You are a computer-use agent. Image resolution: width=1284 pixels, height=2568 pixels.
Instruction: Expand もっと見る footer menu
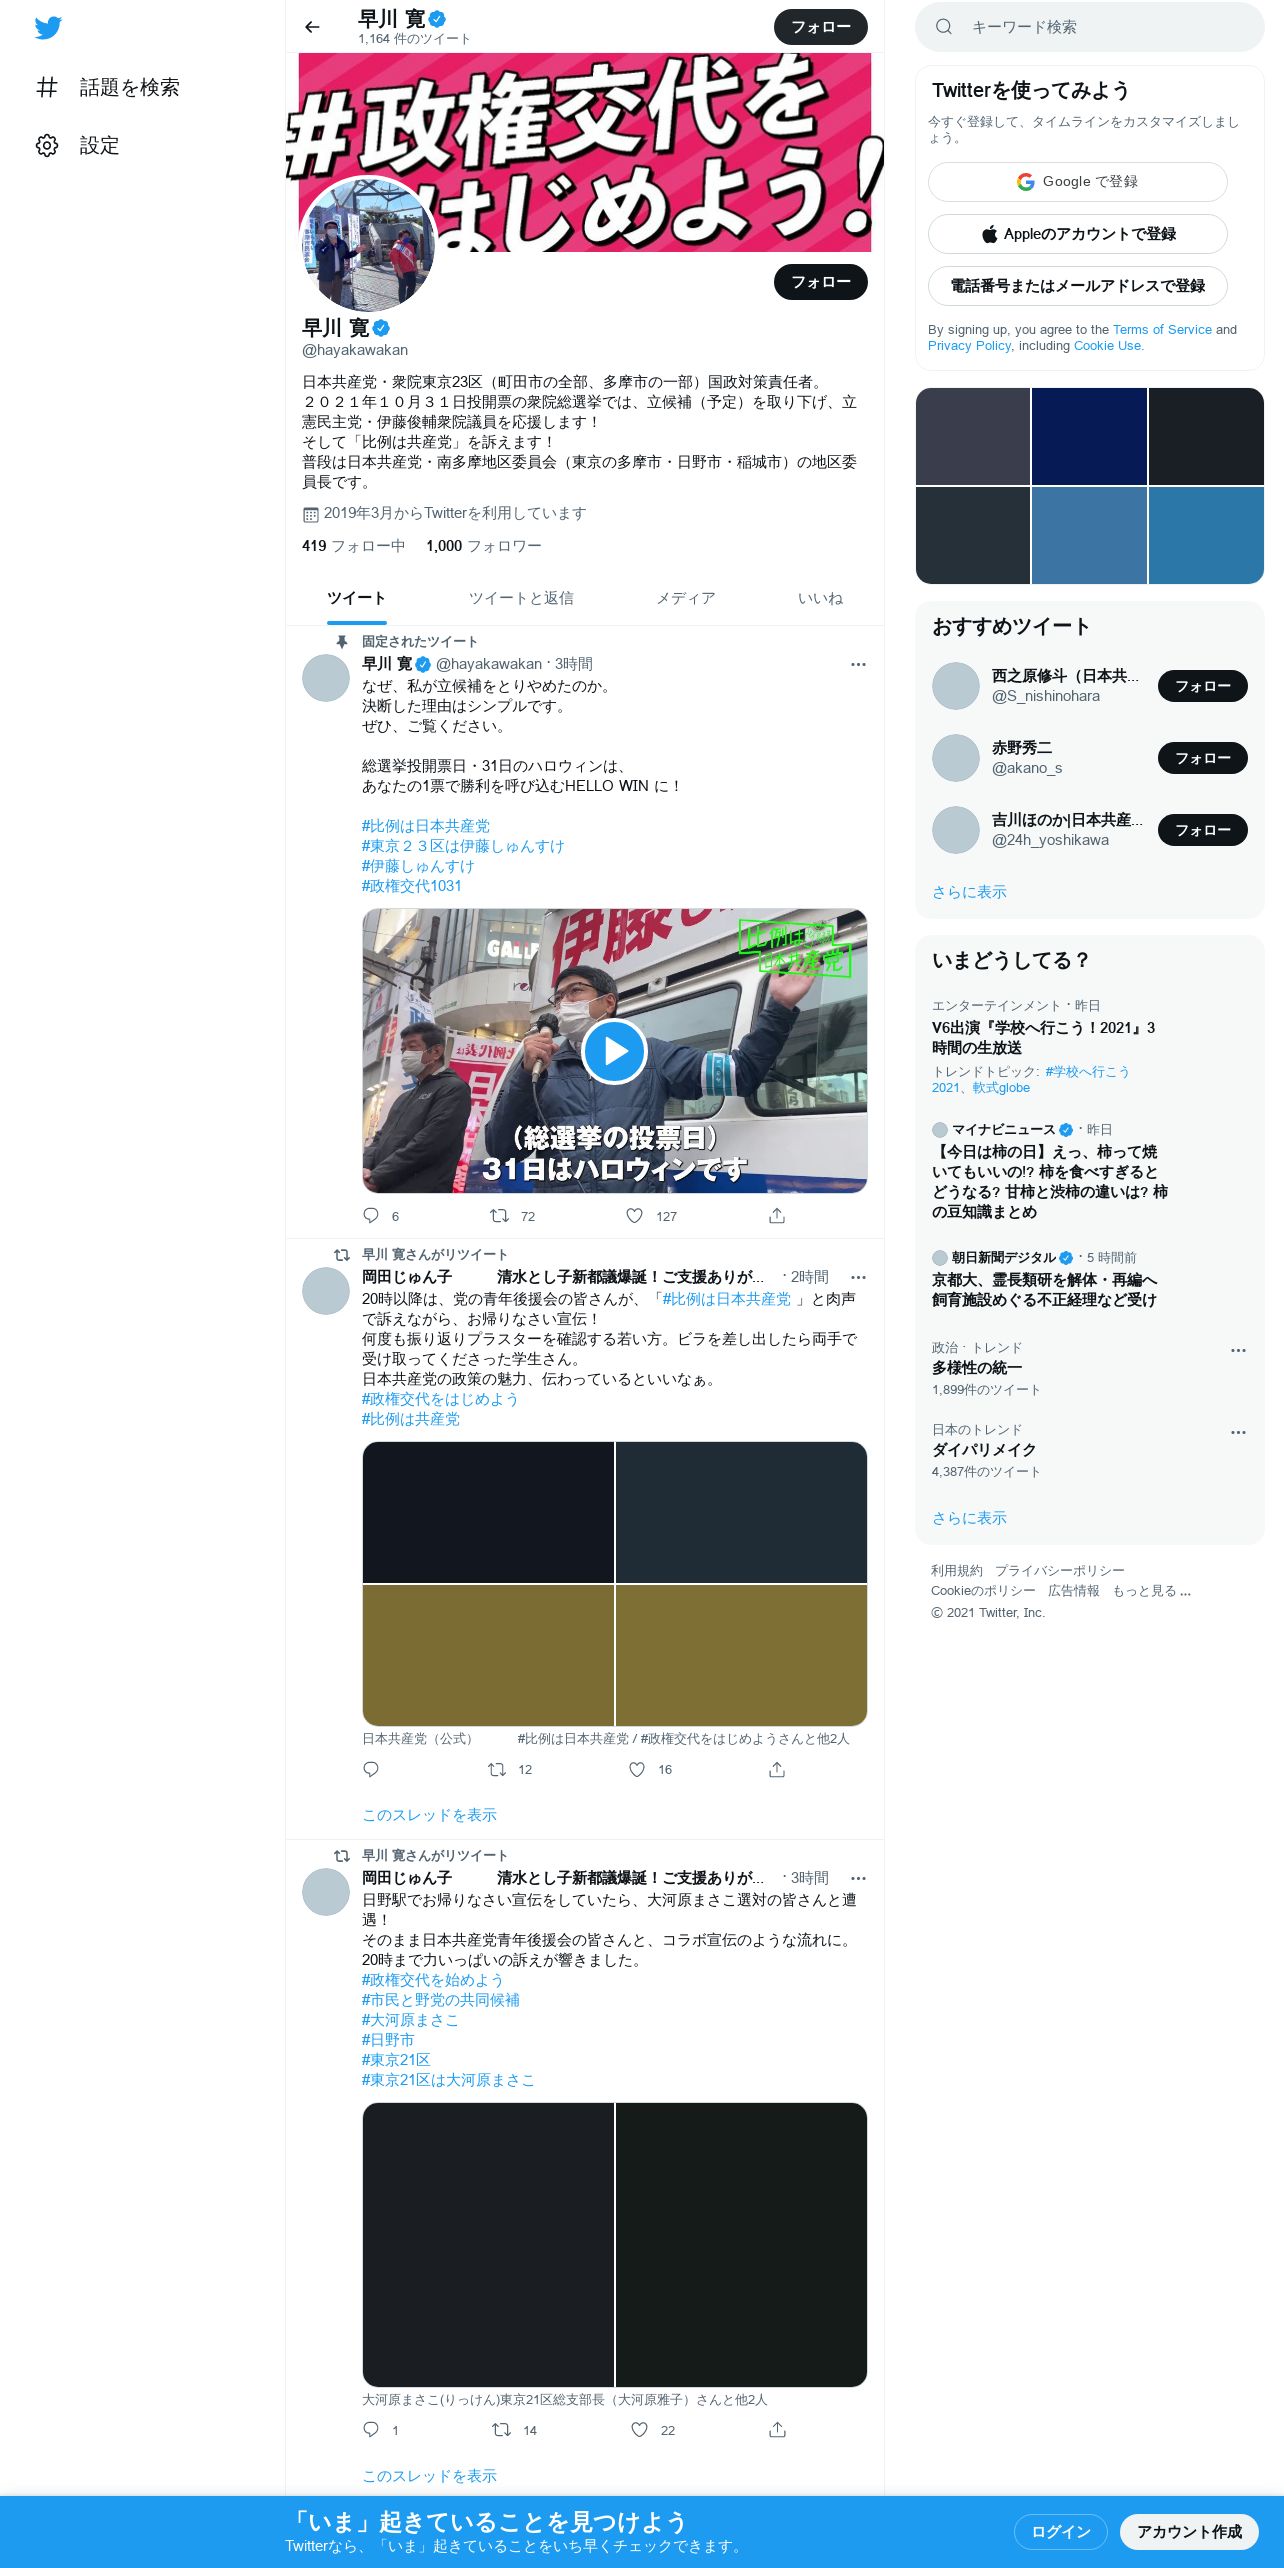1151,1590
